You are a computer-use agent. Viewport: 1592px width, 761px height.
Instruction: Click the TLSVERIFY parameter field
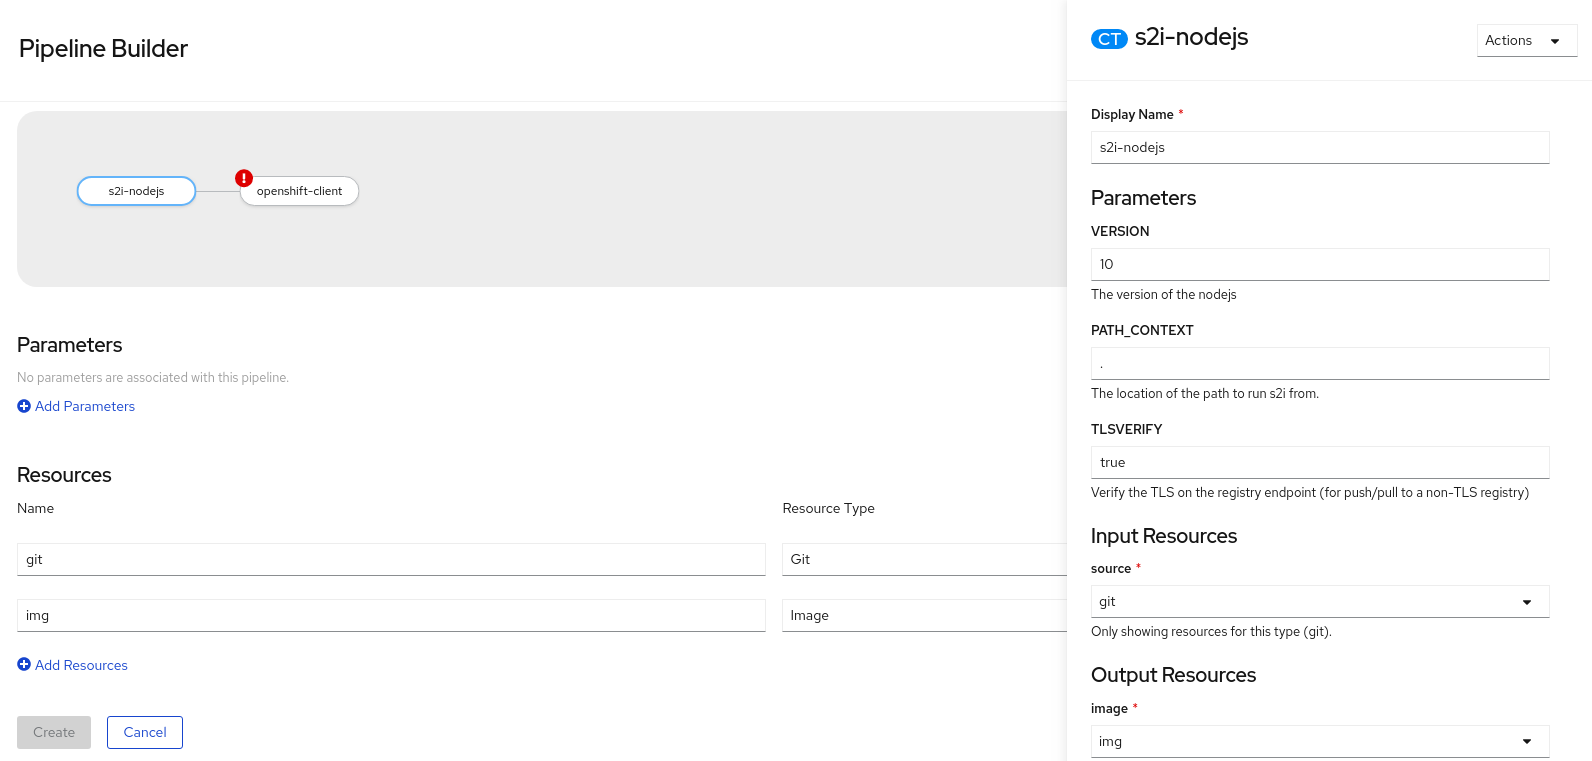click(x=1319, y=463)
